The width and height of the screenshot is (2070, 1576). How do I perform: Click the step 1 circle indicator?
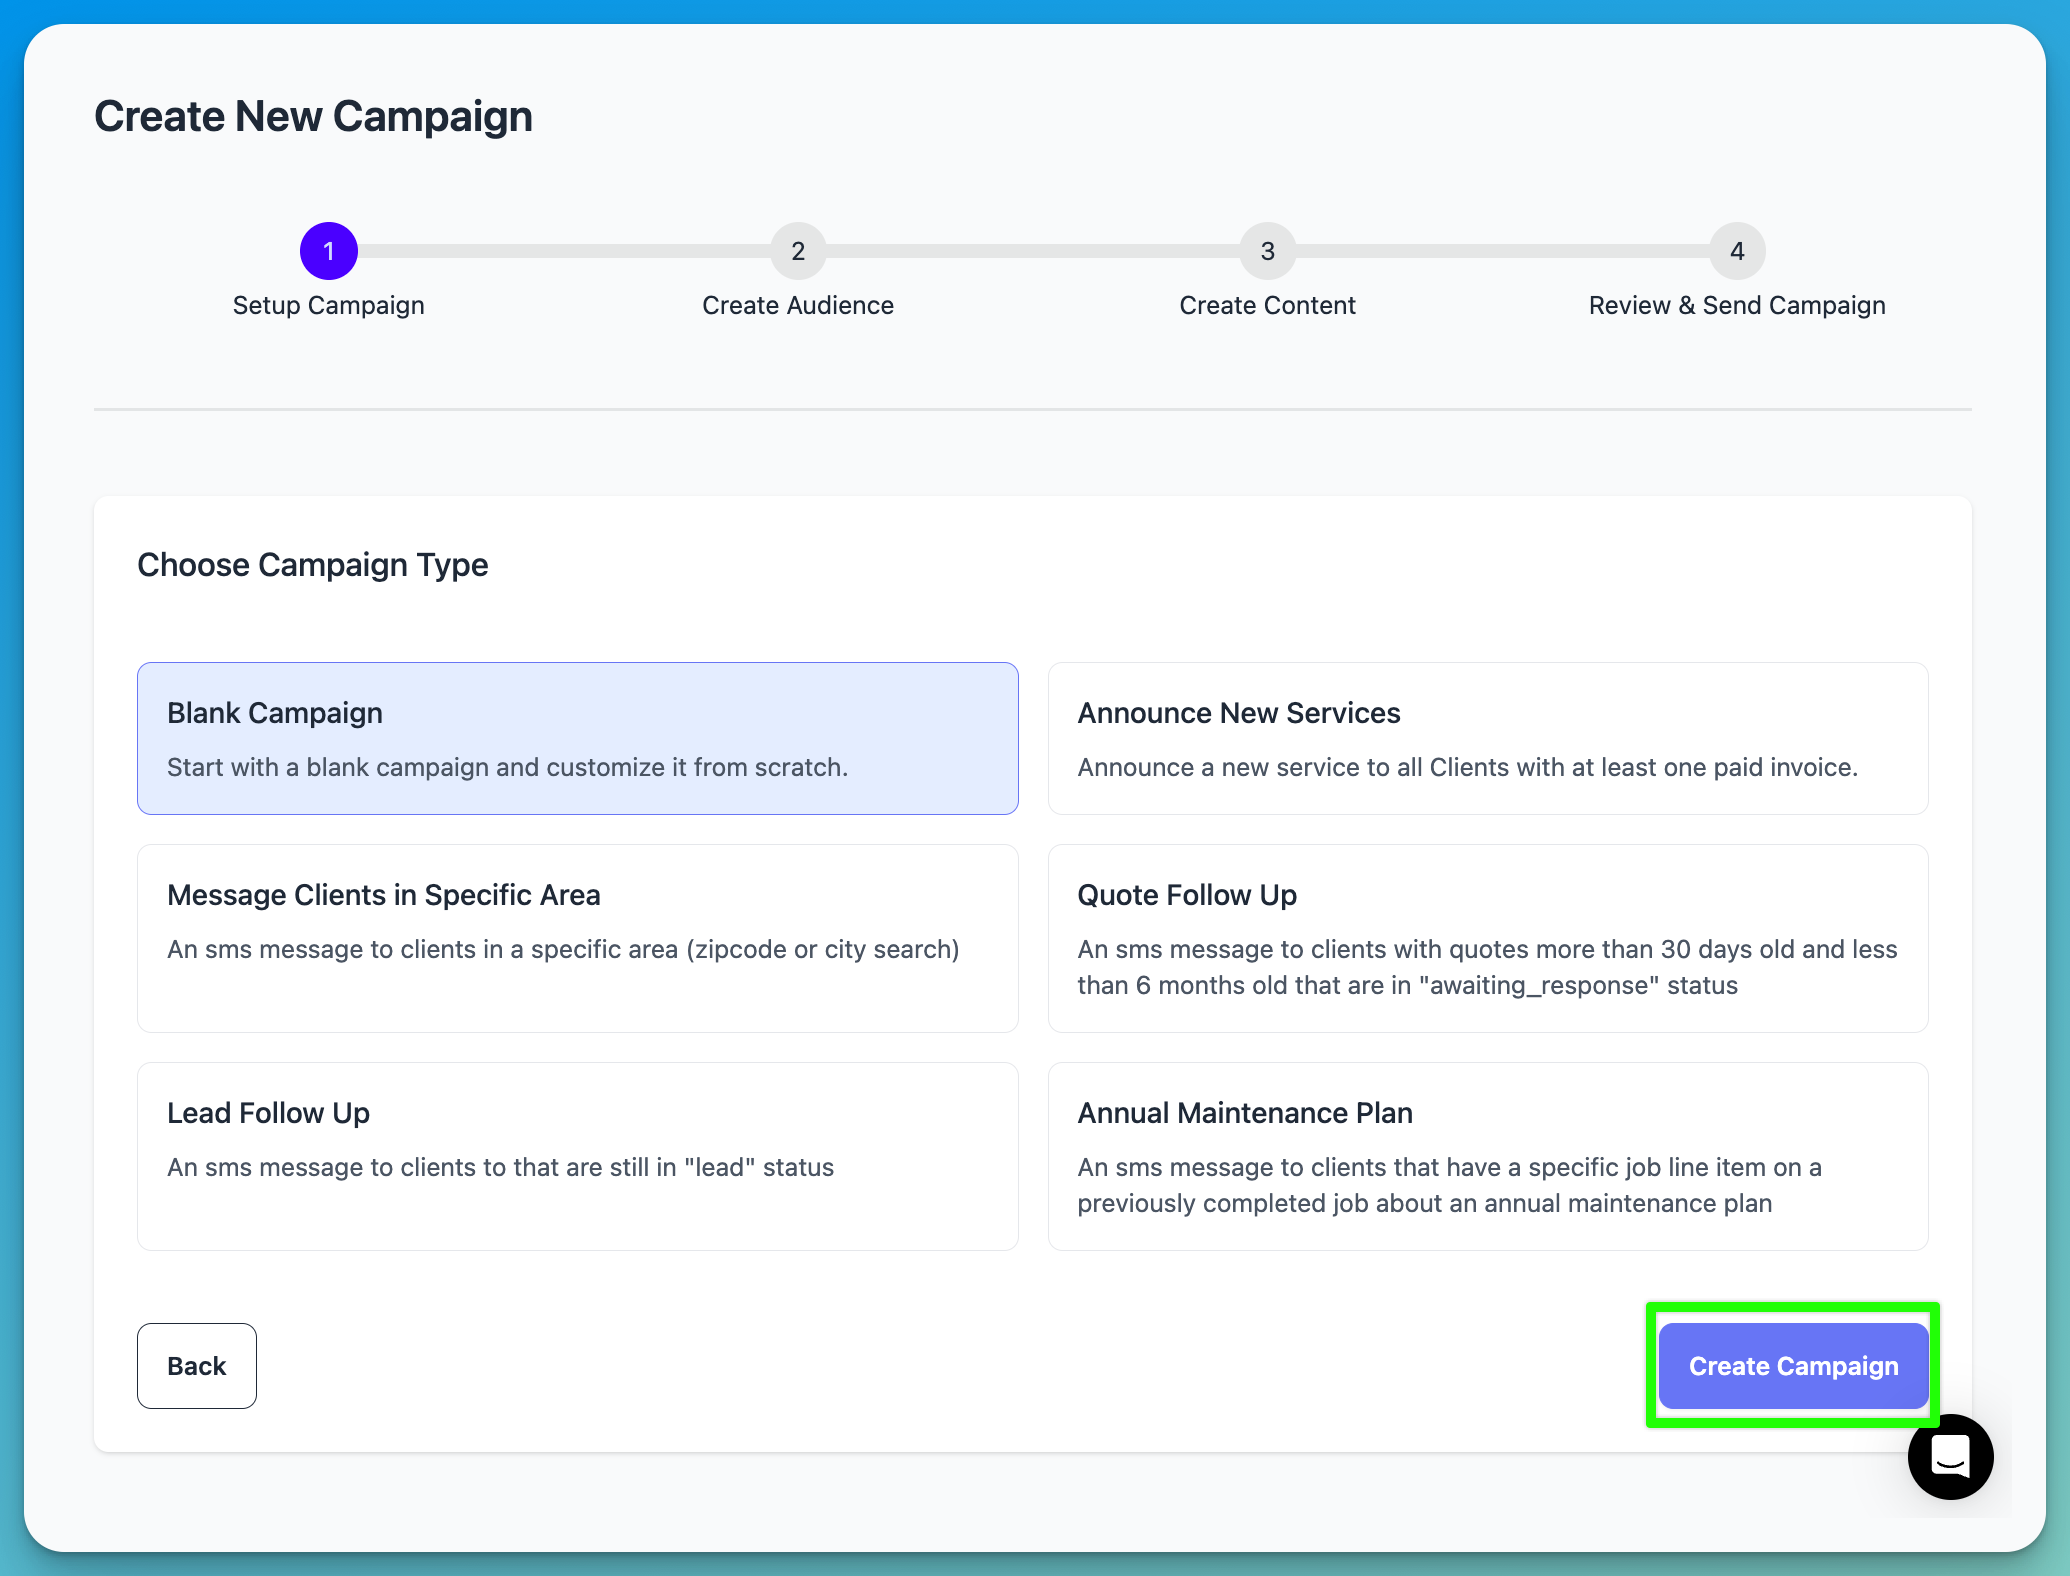(329, 251)
